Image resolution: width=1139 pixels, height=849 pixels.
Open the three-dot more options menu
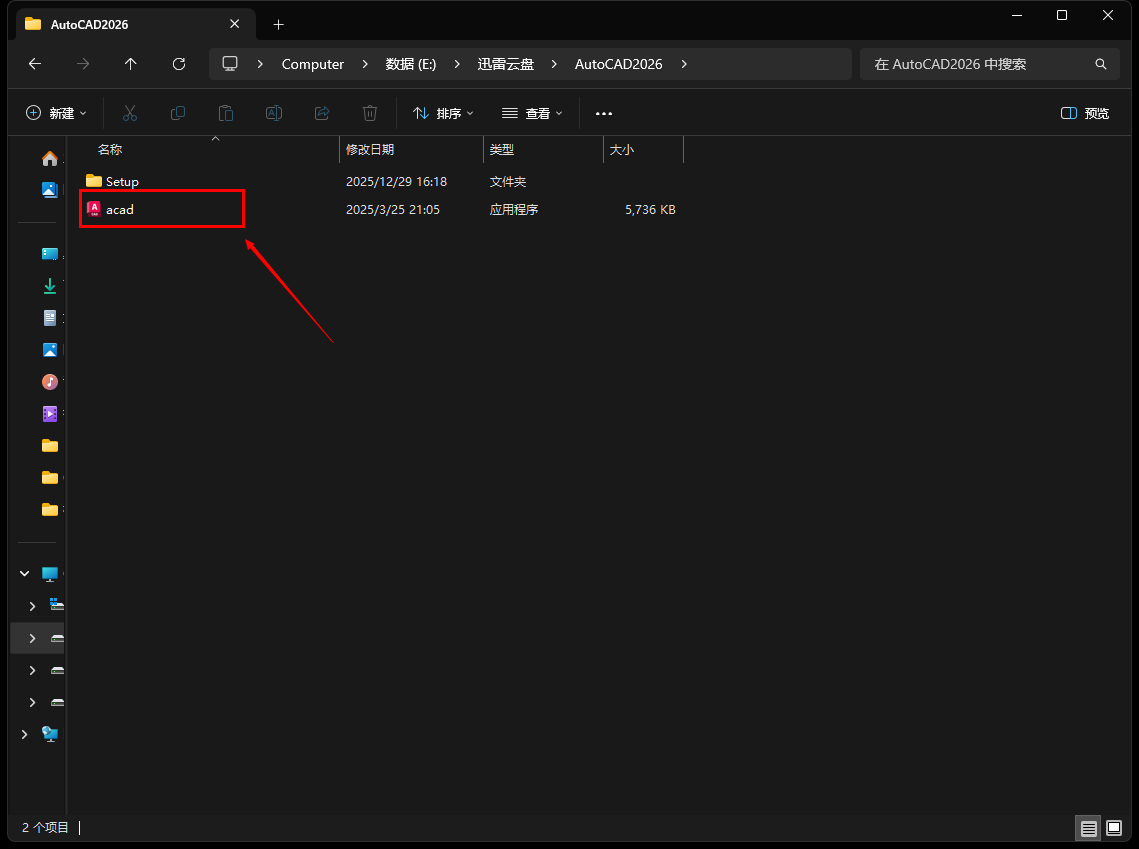(604, 114)
